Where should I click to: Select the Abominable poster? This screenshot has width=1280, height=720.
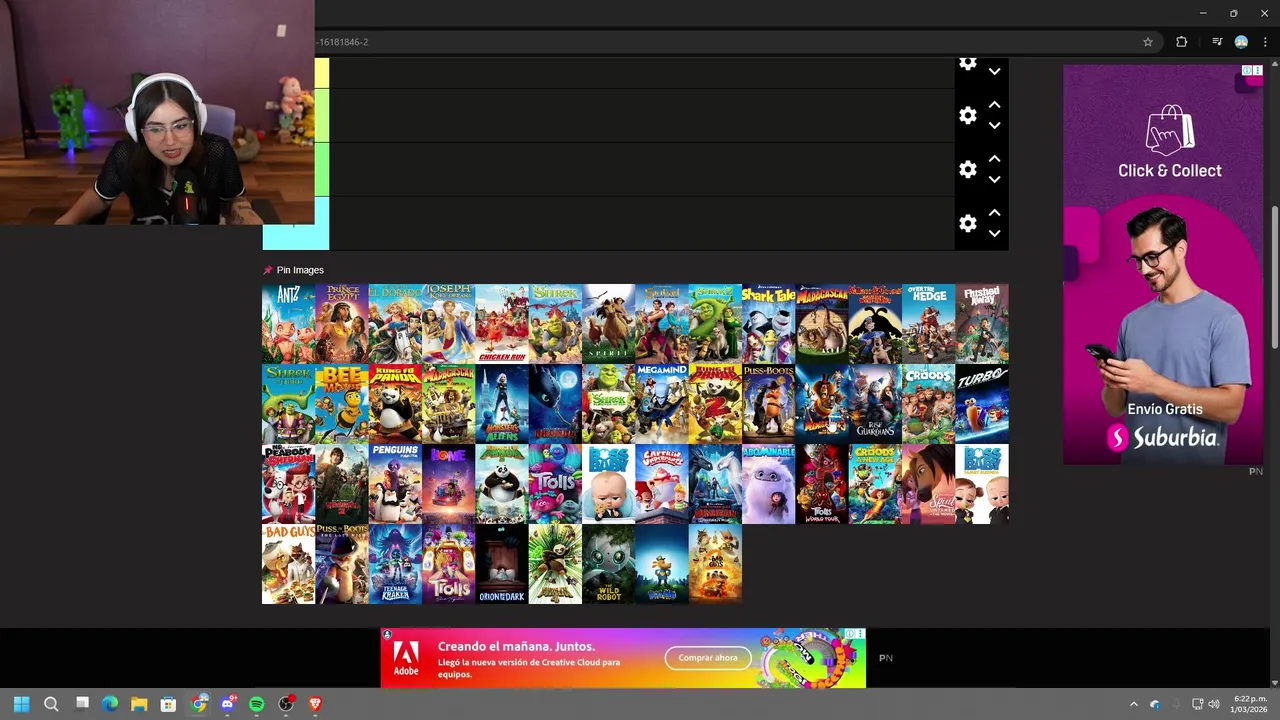768,483
